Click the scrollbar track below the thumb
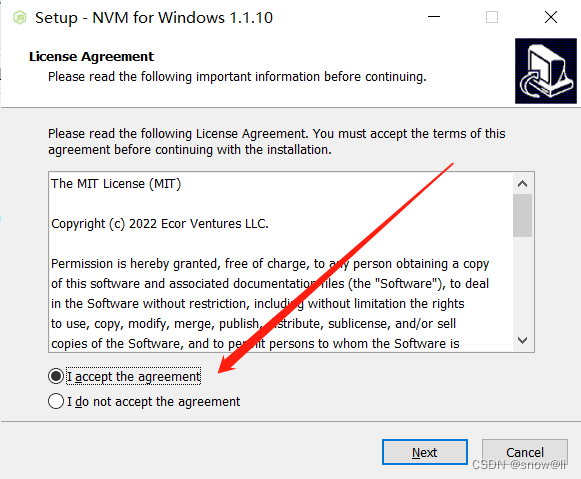The image size is (581, 479). (522, 283)
